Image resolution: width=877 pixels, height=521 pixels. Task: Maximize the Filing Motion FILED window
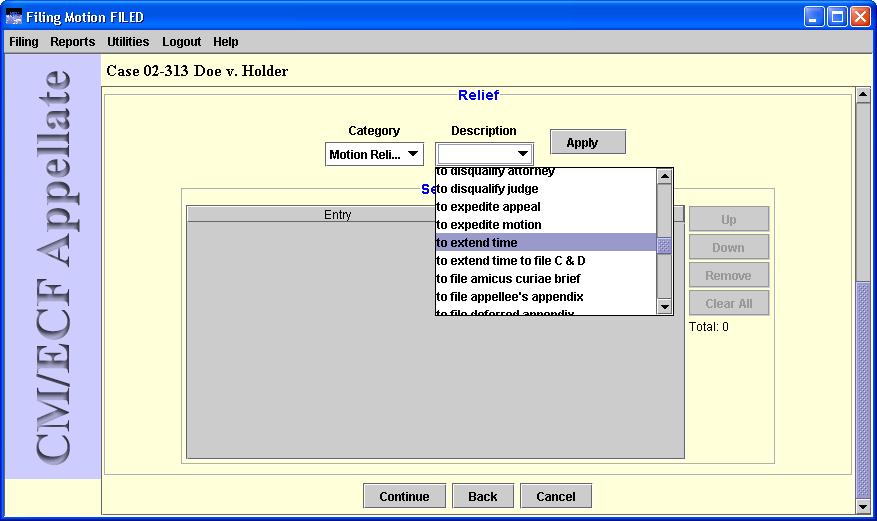pyautogui.click(x=837, y=17)
